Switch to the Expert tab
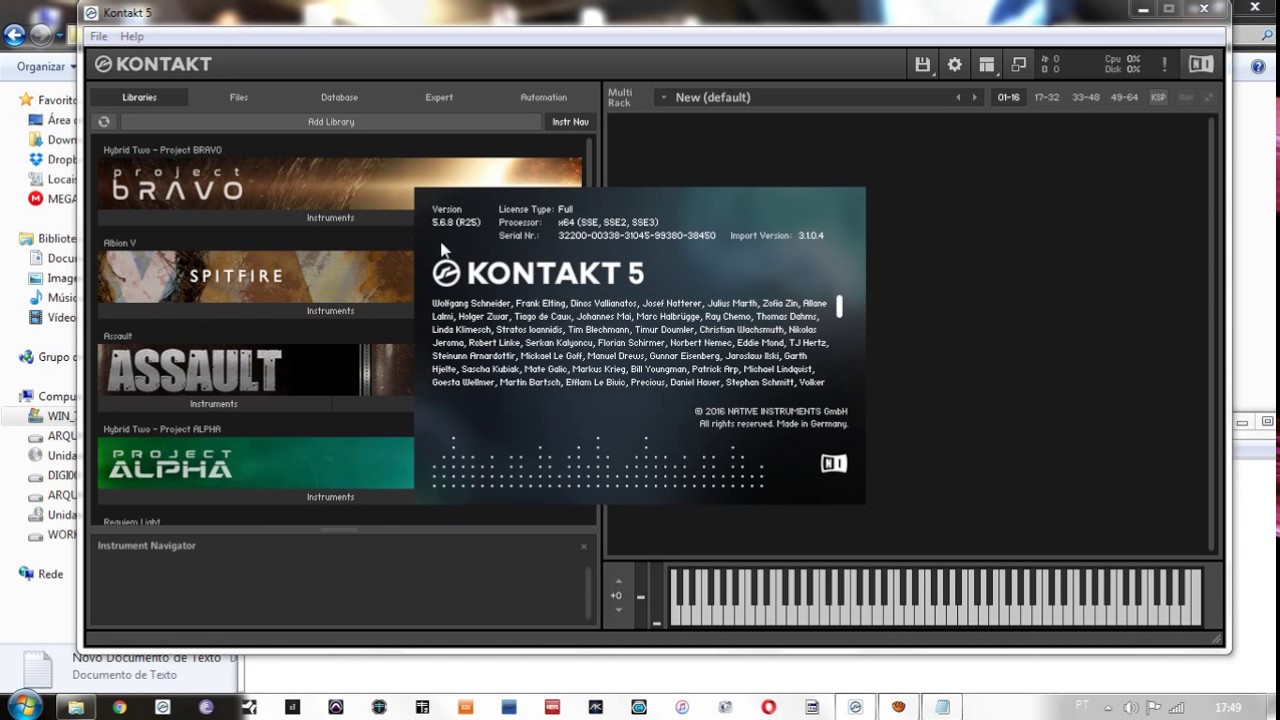1280x720 pixels. [x=439, y=97]
